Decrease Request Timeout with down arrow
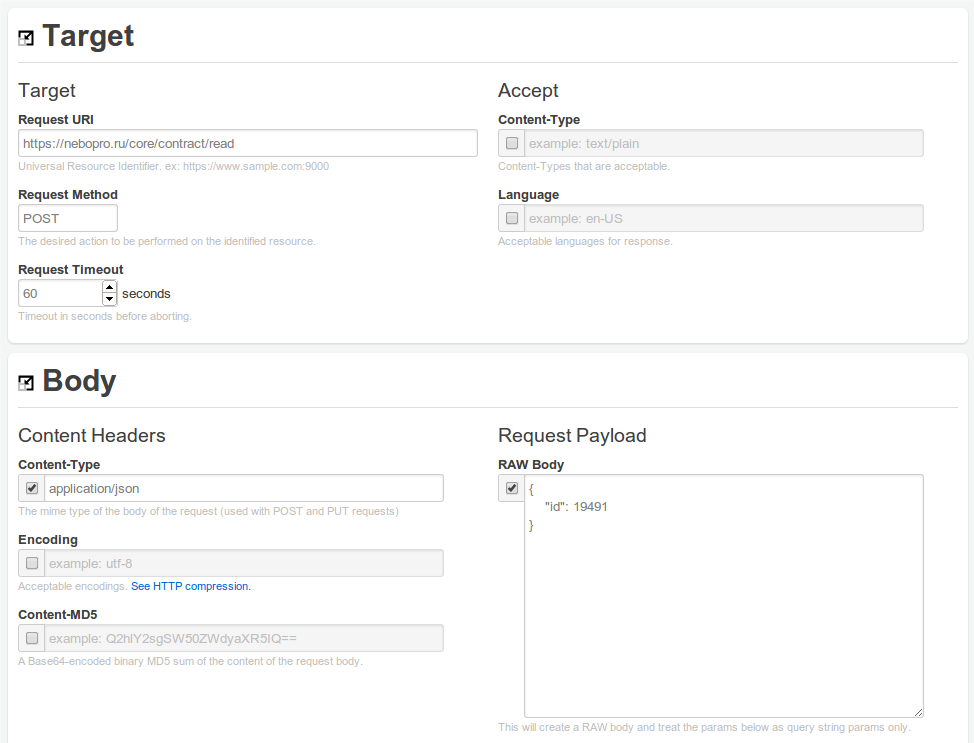 pyautogui.click(x=109, y=299)
